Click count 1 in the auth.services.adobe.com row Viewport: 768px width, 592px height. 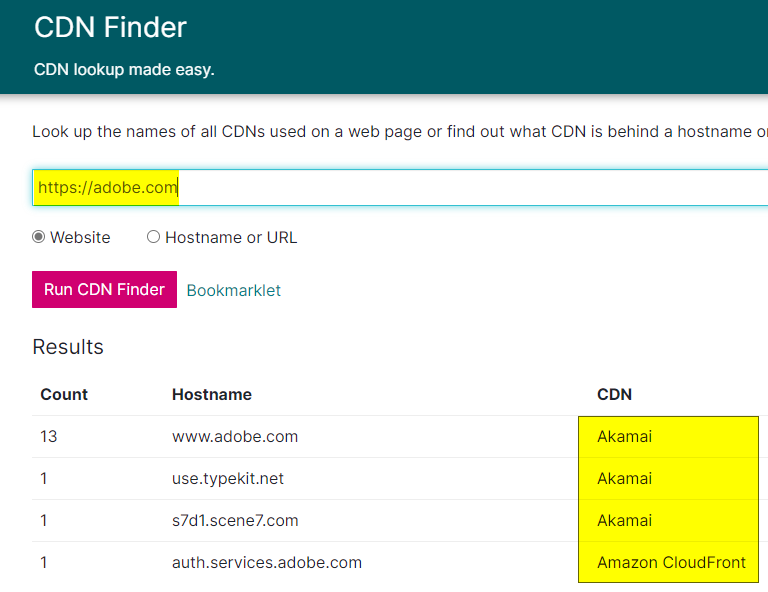click(x=44, y=563)
